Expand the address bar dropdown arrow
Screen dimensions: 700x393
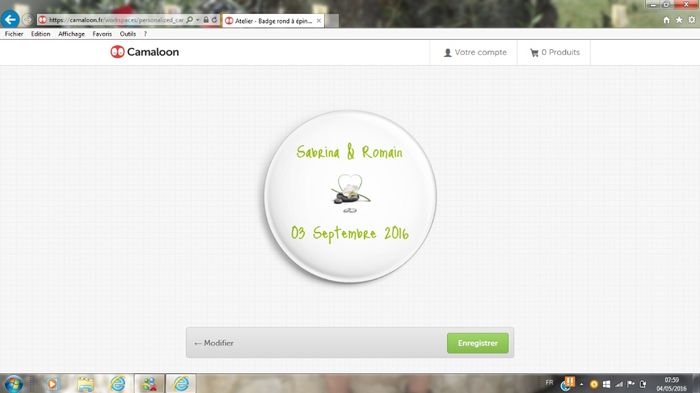pyautogui.click(x=198, y=20)
